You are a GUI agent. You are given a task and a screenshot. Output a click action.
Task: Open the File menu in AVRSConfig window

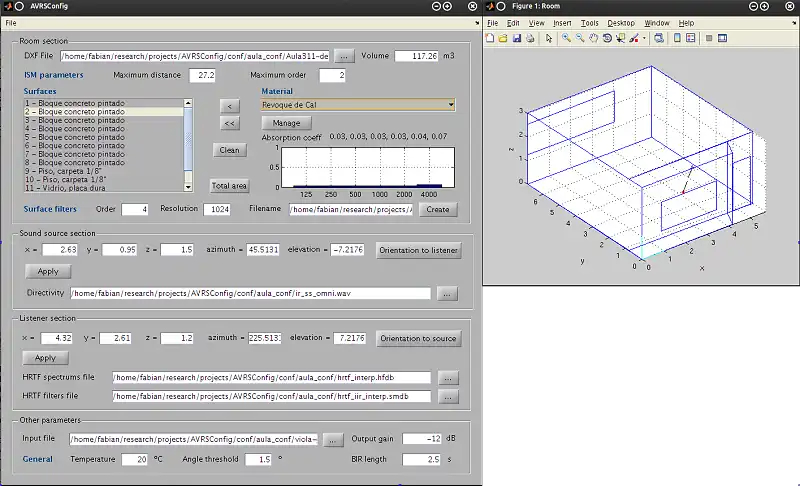[x=11, y=23]
